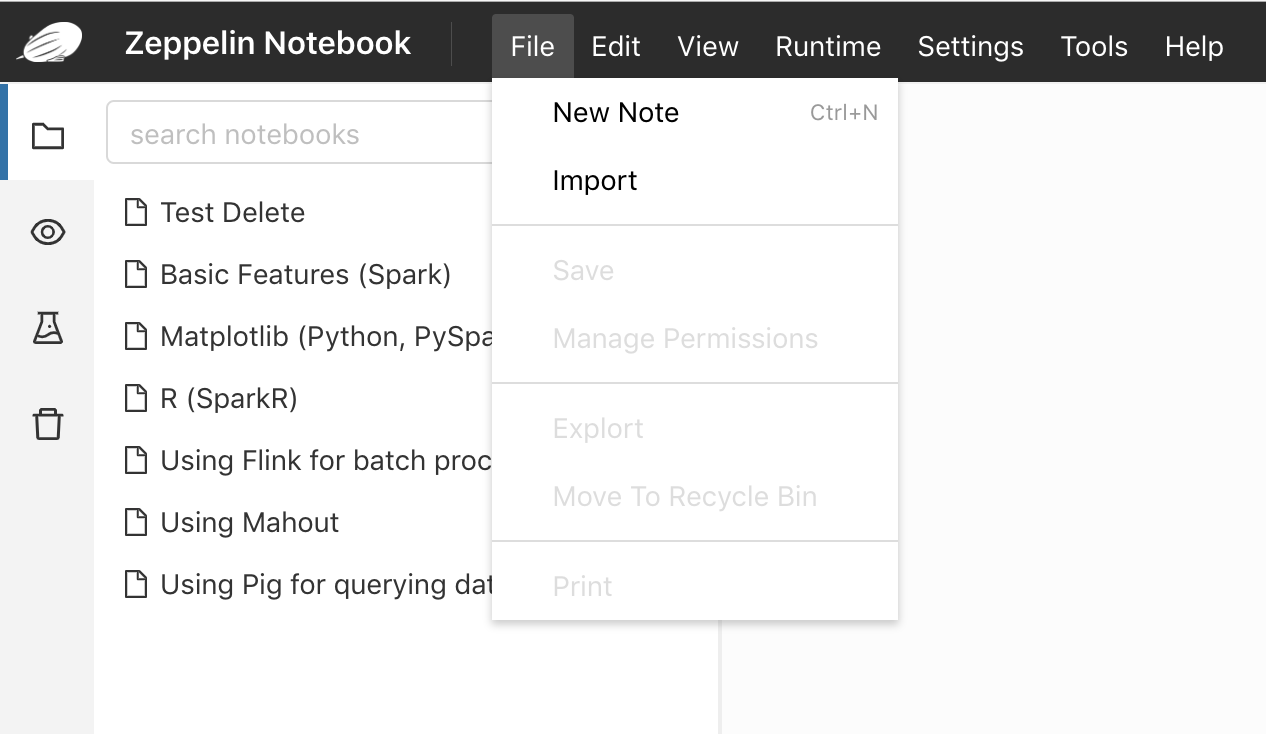The height and width of the screenshot is (734, 1266).
Task: Click the search notebooks input field
Action: coord(300,134)
